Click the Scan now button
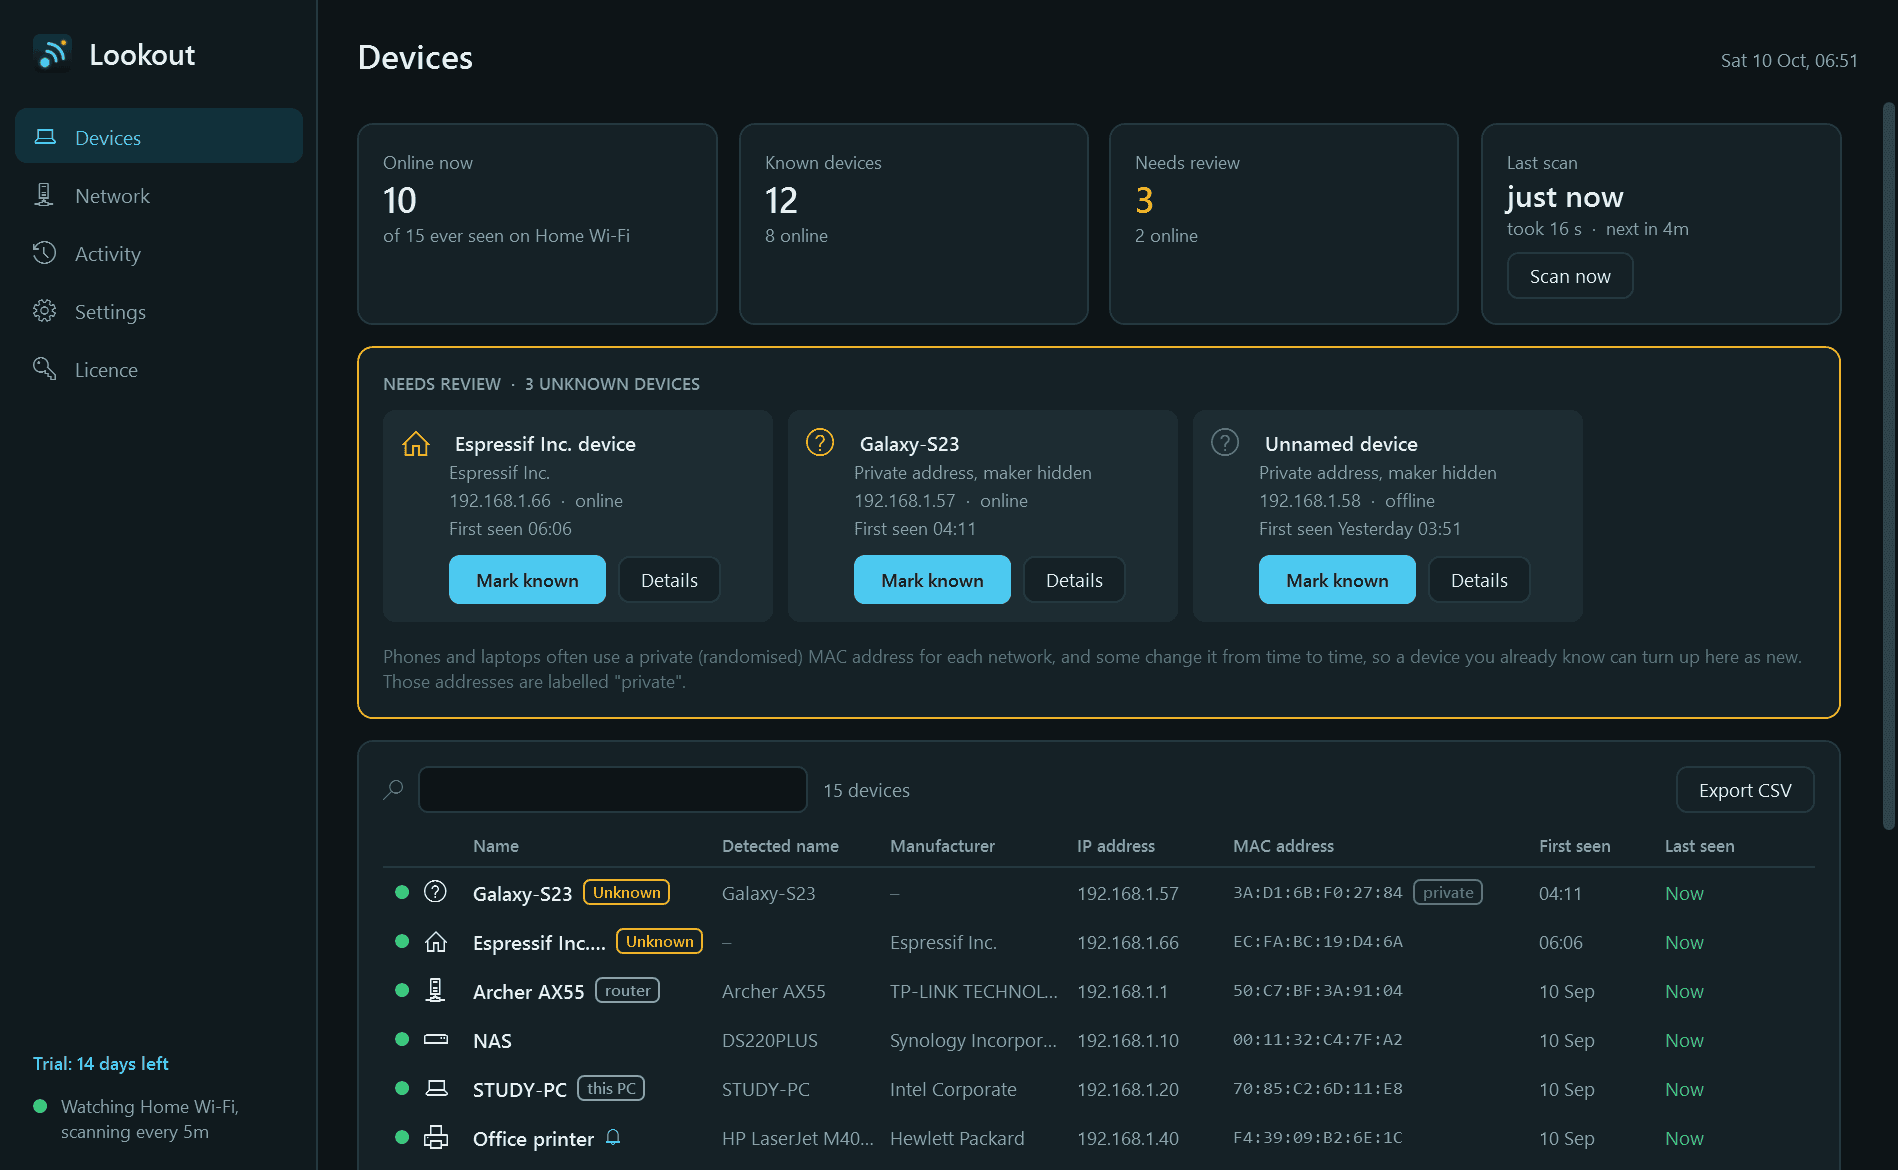Screen dimensions: 1898x1170 point(1570,276)
